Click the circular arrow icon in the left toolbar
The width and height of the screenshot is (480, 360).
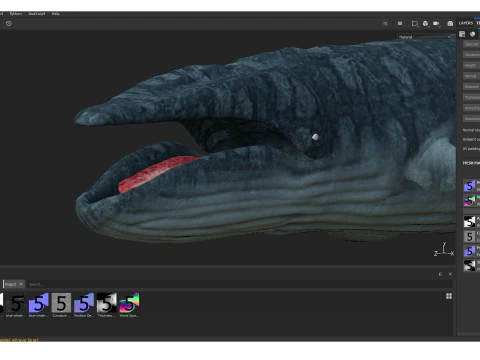point(9,23)
